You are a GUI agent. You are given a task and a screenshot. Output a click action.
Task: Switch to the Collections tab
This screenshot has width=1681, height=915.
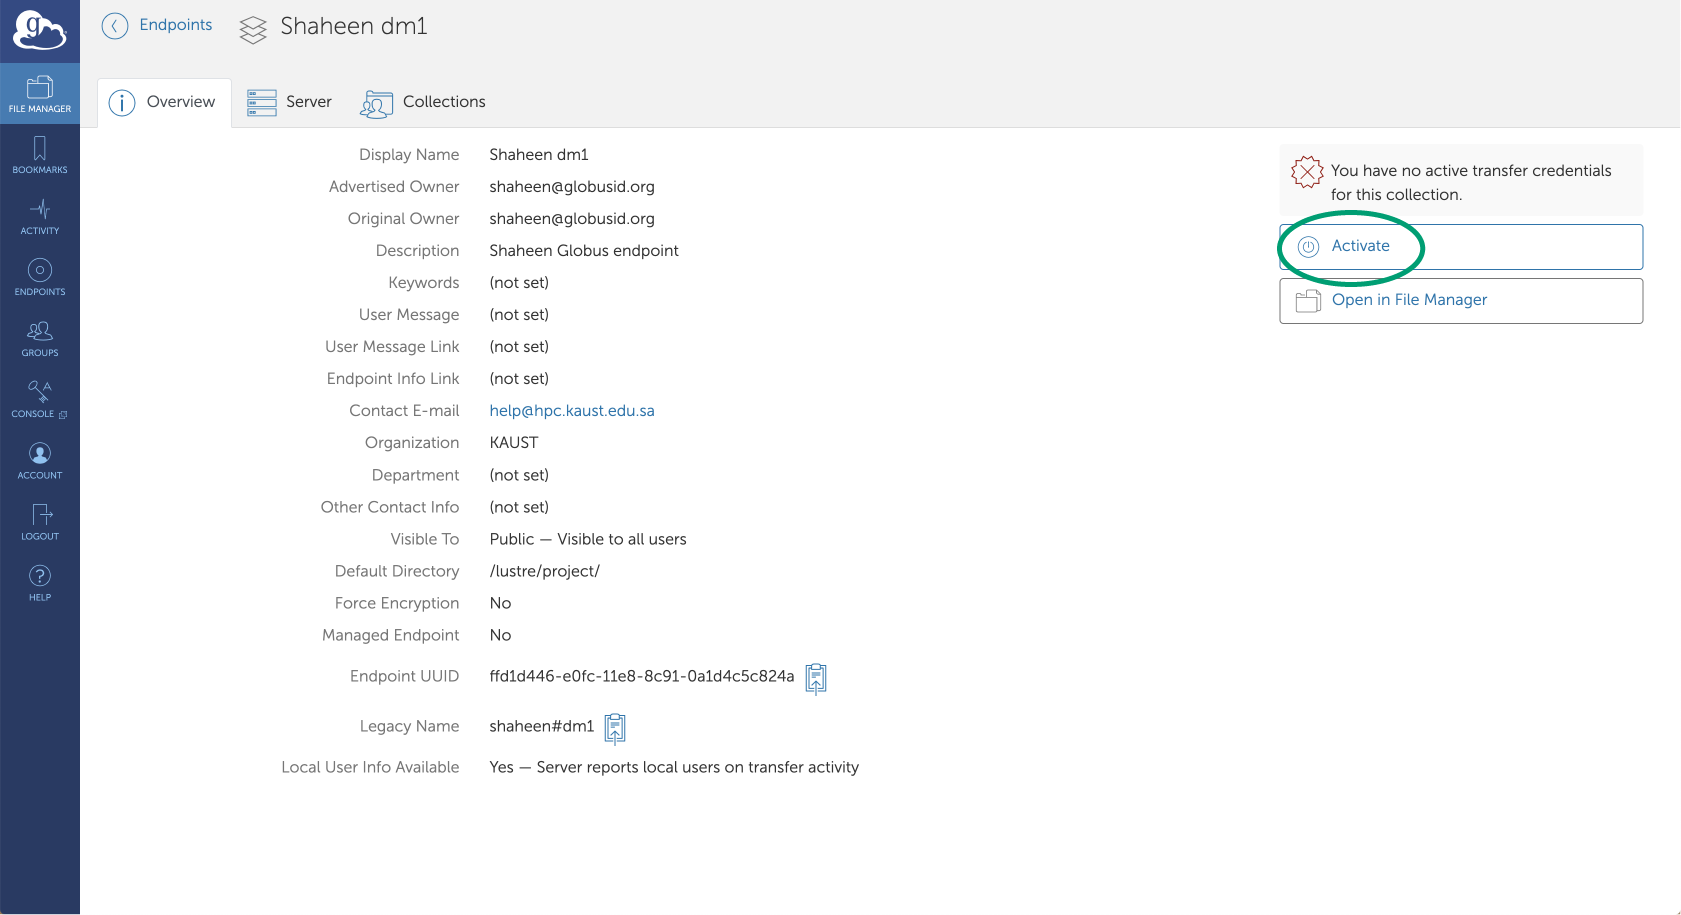click(x=423, y=102)
